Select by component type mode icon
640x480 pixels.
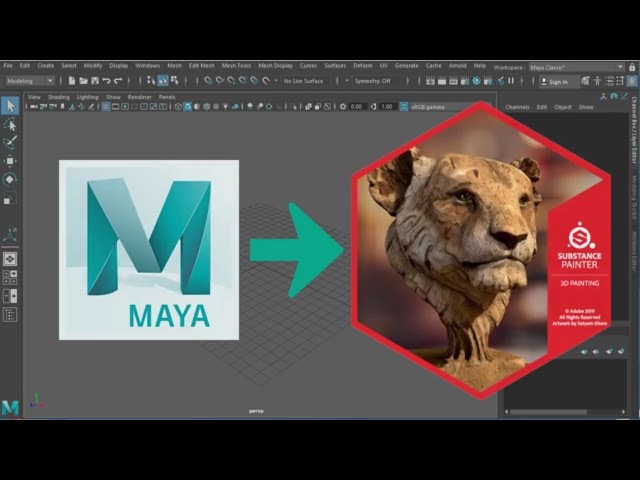pyautogui.click(x=174, y=81)
